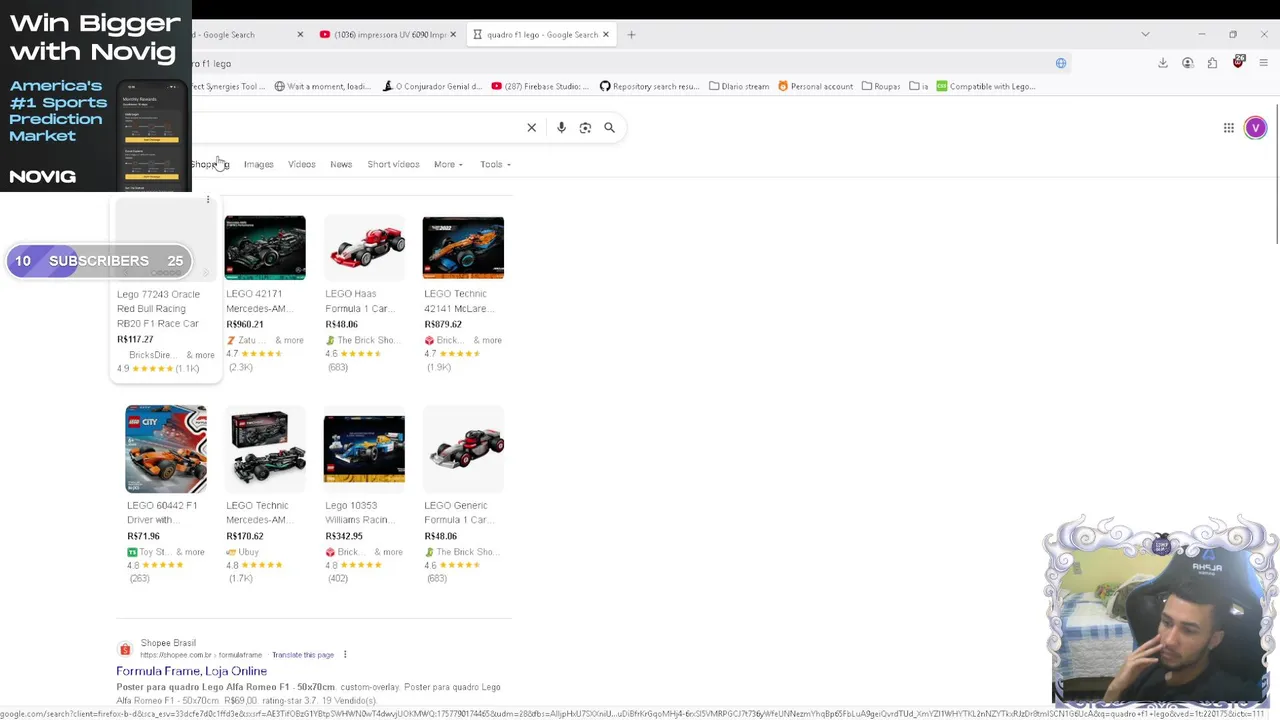Expand '& more' beside Toy St seller
1280x720 pixels.
(189, 552)
